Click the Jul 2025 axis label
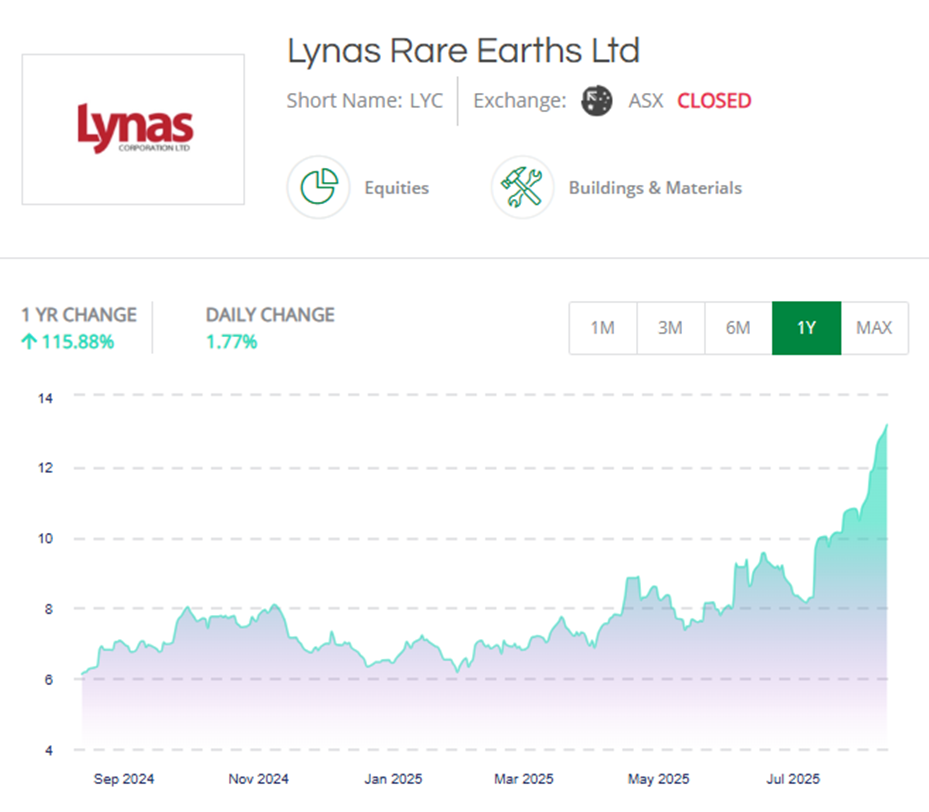This screenshot has width=929, height=812. (x=792, y=779)
